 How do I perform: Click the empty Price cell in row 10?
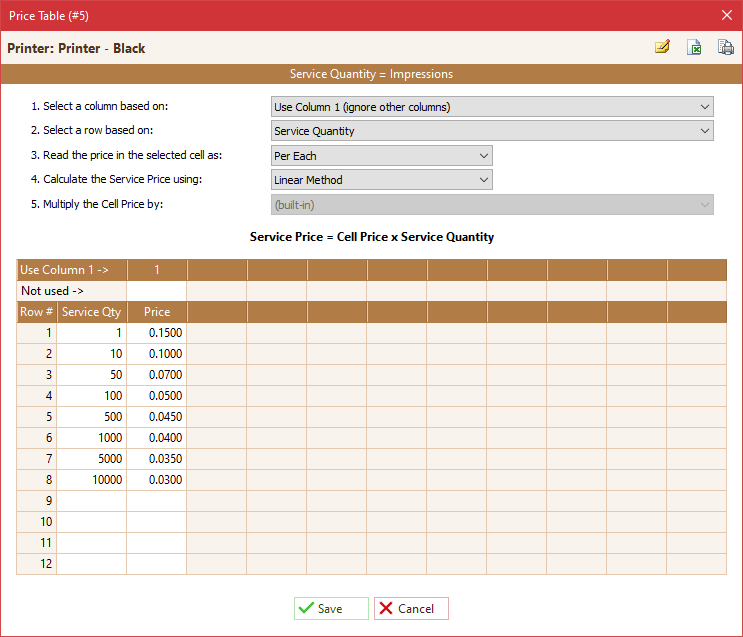coord(156,521)
